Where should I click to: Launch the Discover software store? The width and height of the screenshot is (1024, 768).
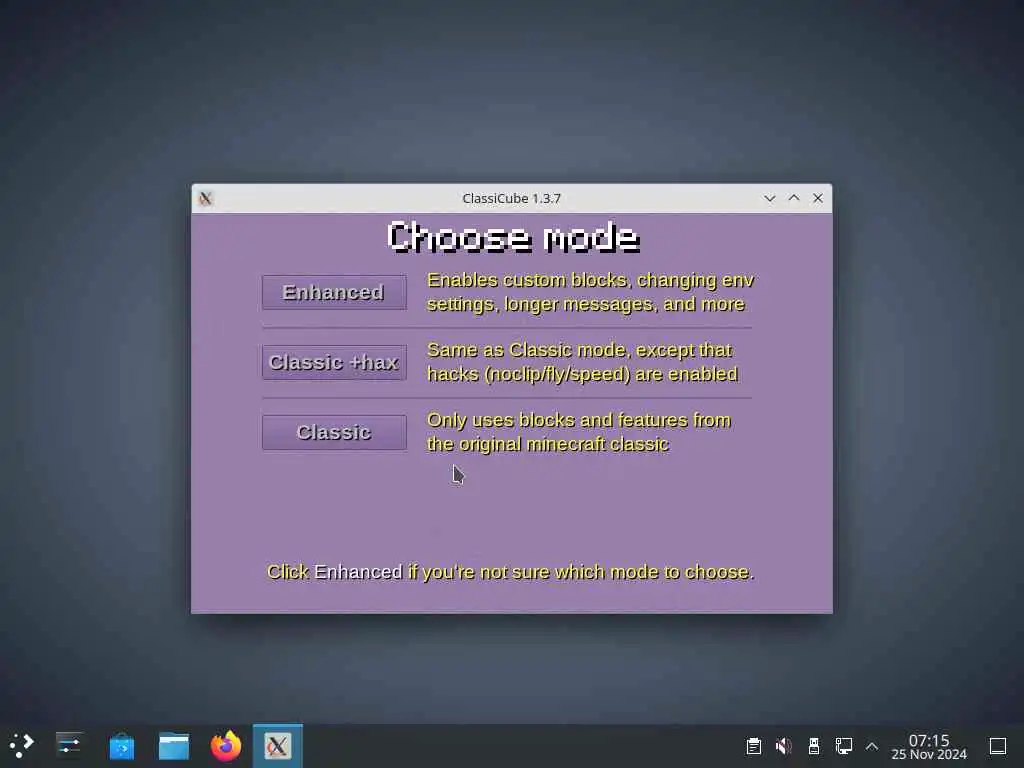click(x=121, y=746)
